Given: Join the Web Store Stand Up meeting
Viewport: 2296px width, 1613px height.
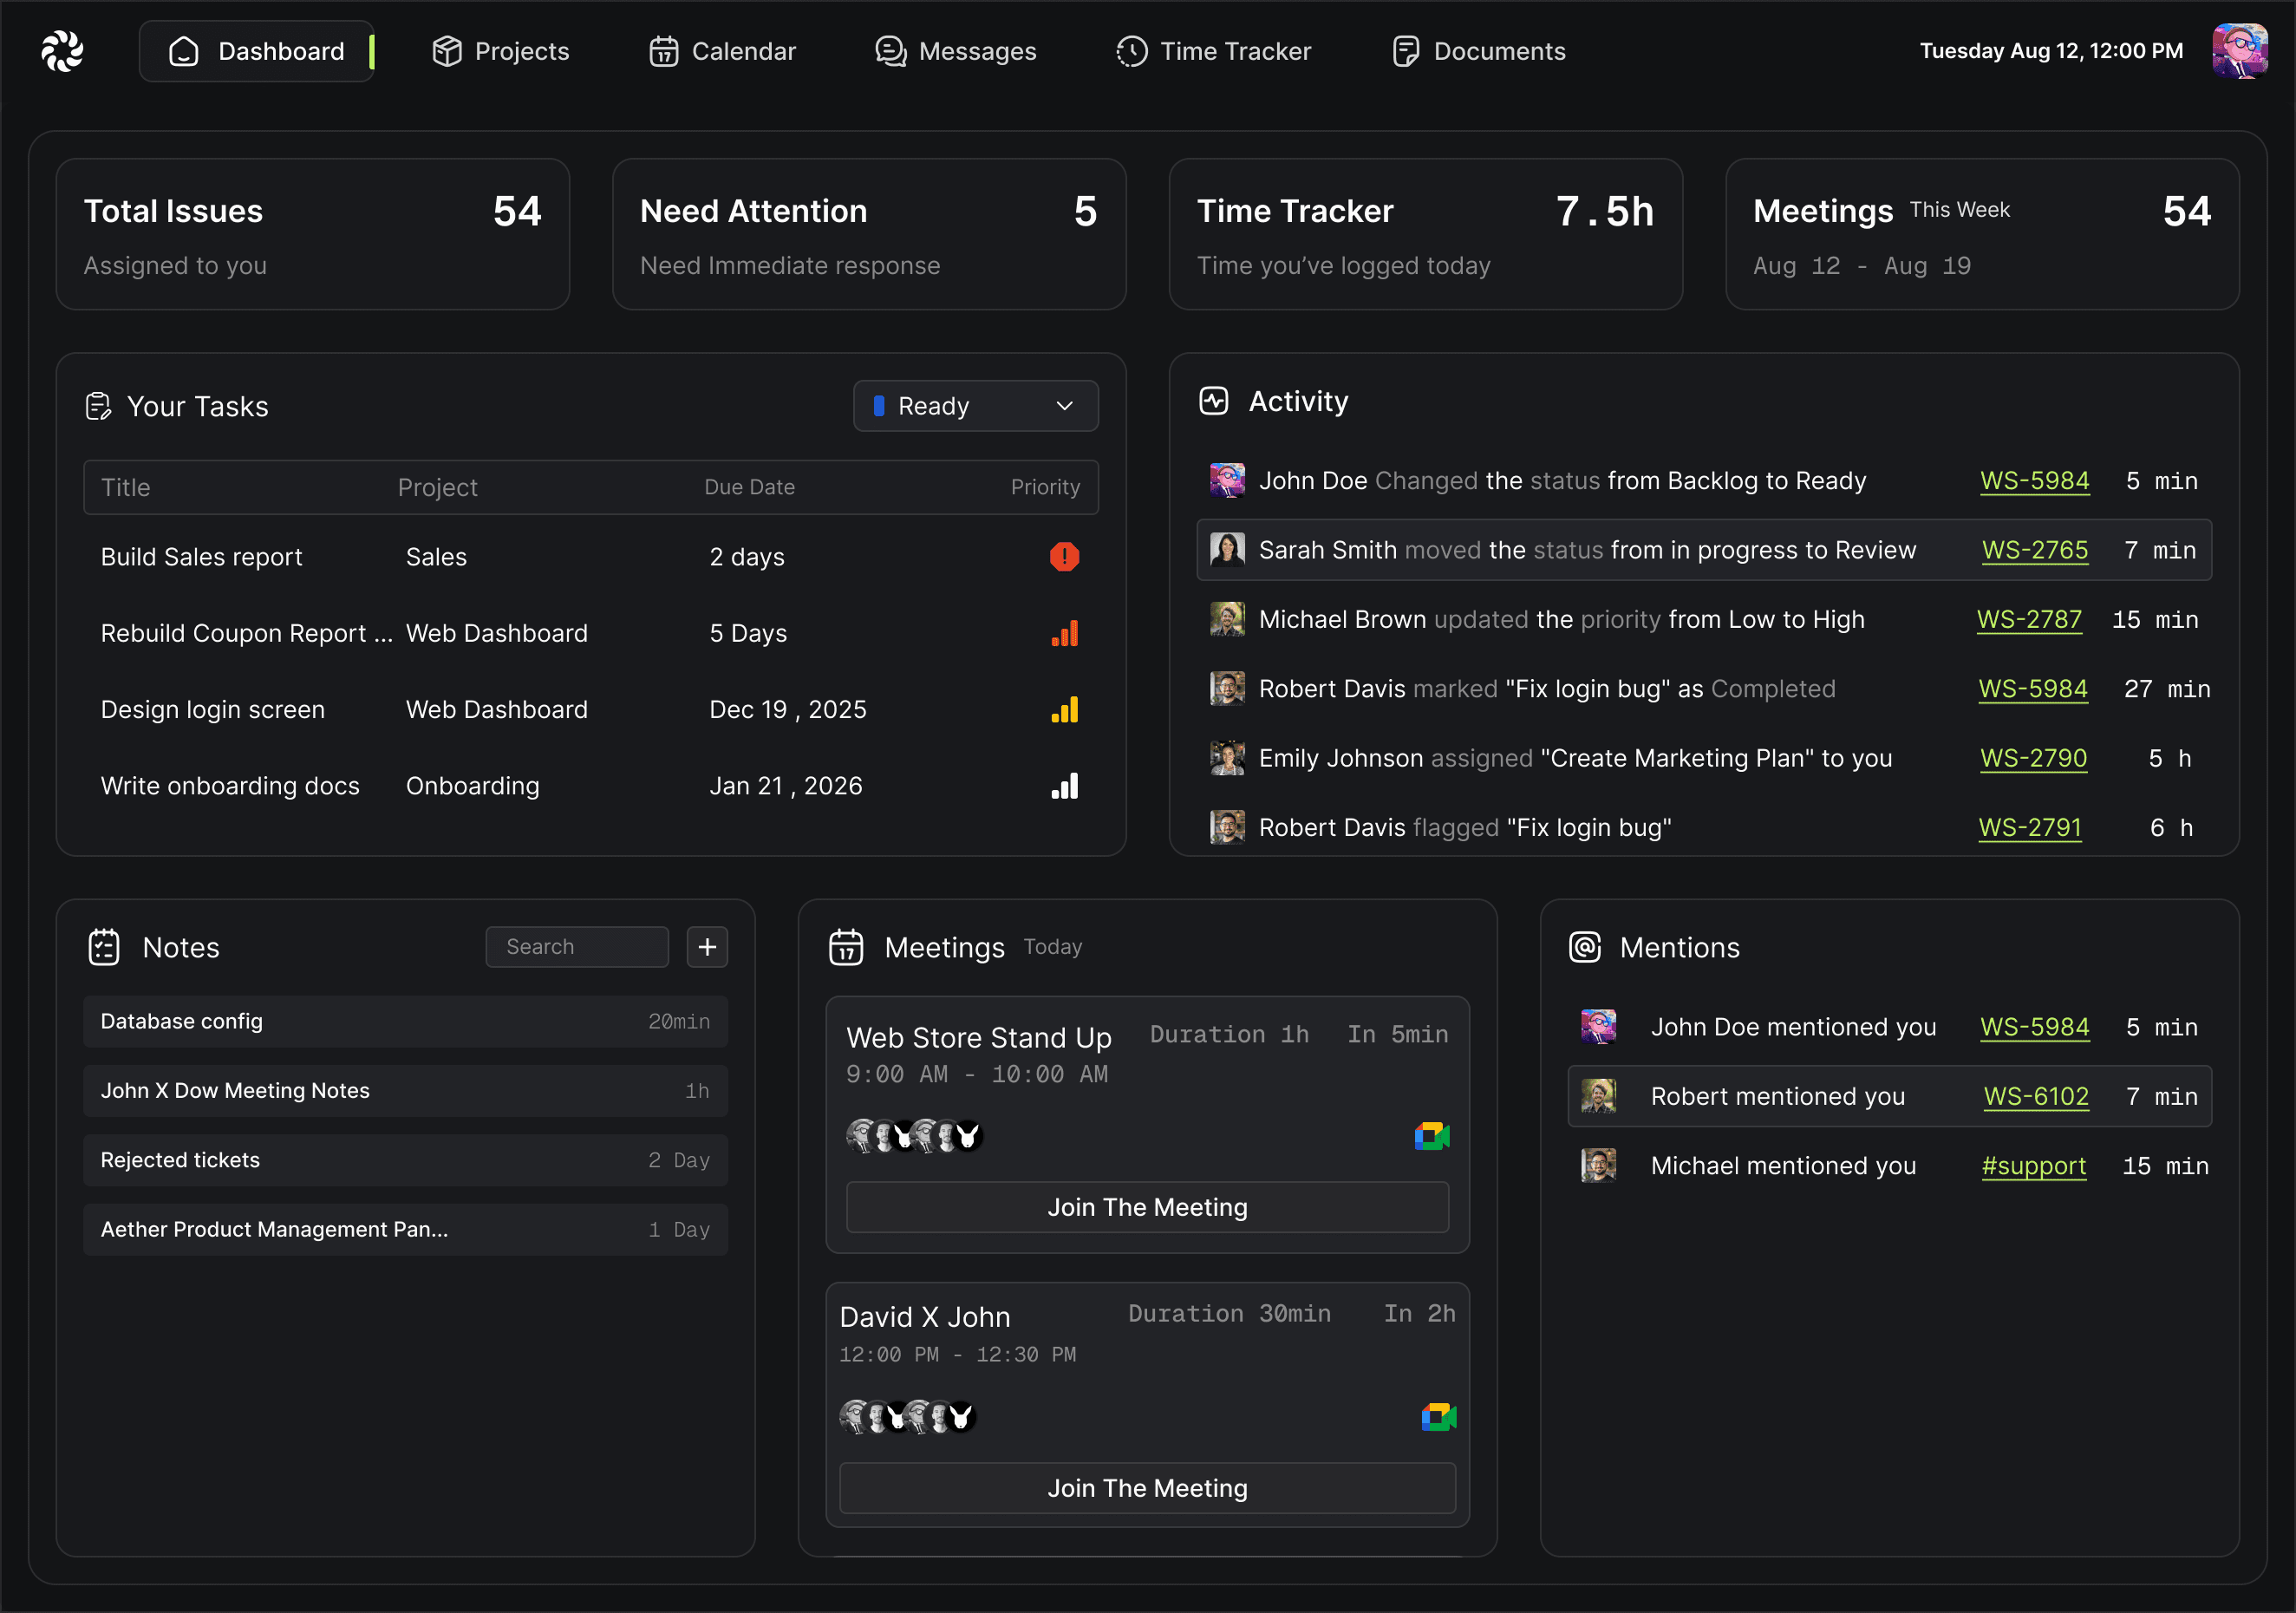Looking at the screenshot, I should point(1147,1207).
